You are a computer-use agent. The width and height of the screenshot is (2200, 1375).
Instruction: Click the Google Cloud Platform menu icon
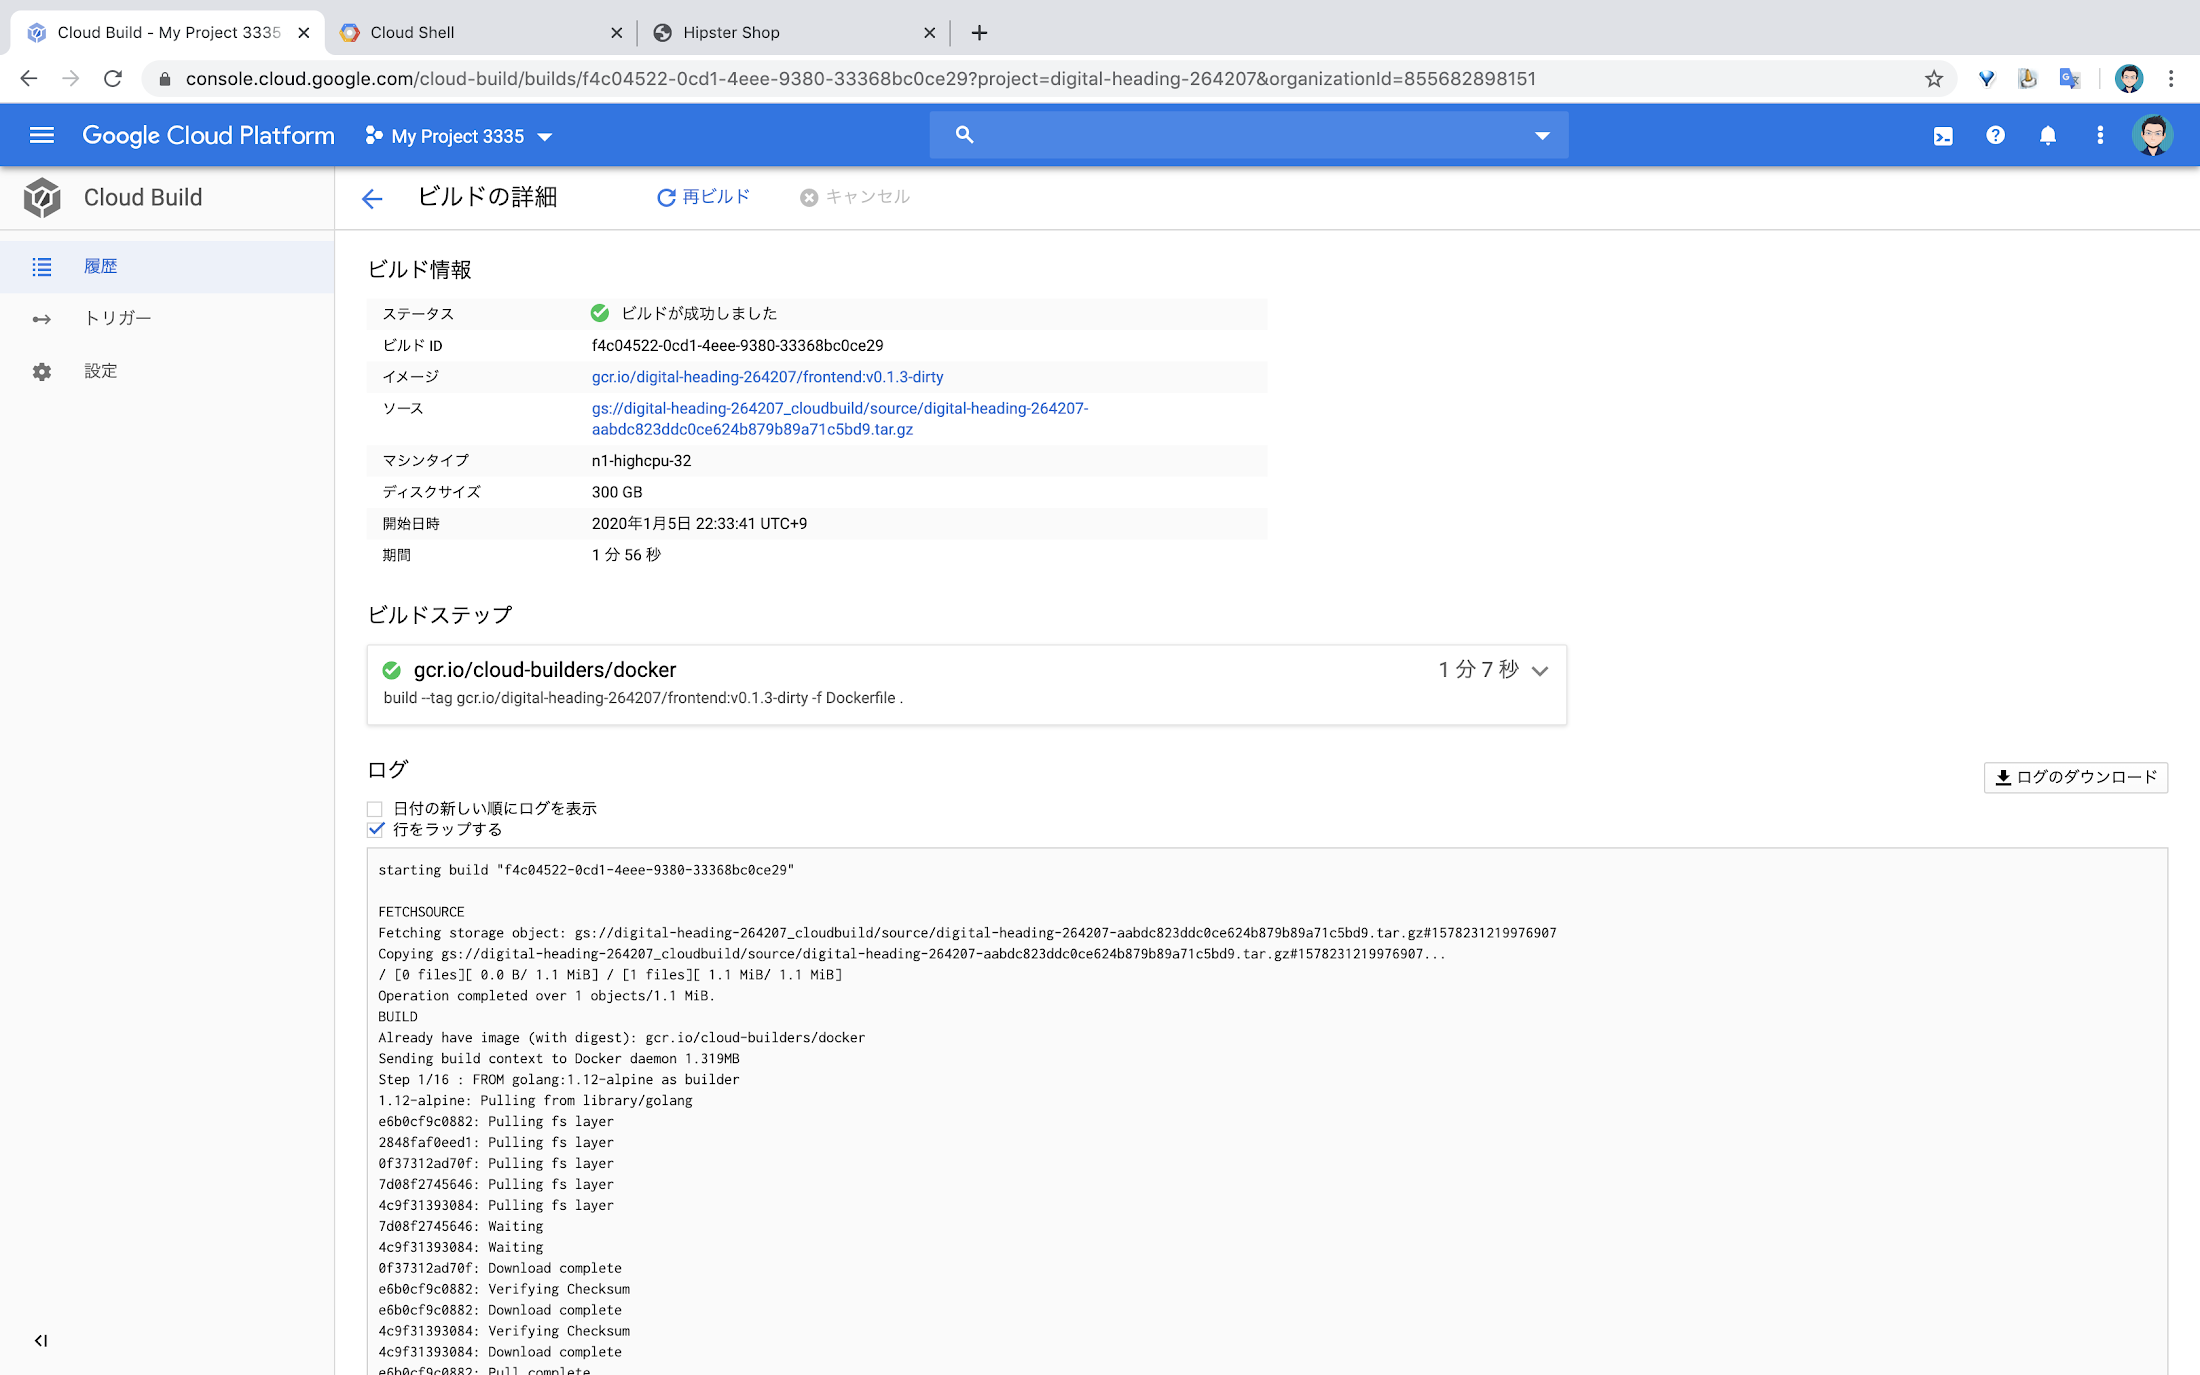point(41,135)
